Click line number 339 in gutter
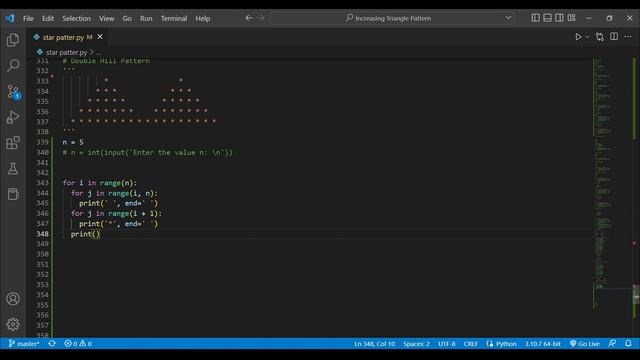640x360 pixels. coord(42,142)
